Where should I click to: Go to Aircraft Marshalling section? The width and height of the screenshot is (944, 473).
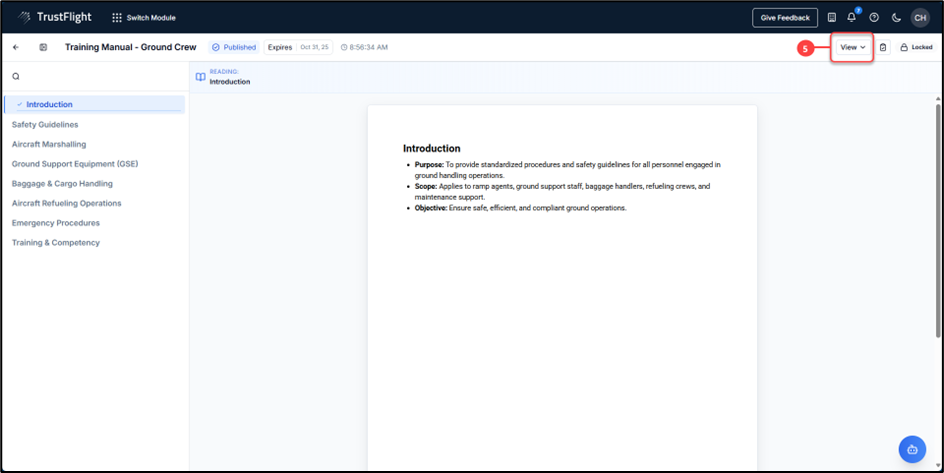tap(49, 144)
